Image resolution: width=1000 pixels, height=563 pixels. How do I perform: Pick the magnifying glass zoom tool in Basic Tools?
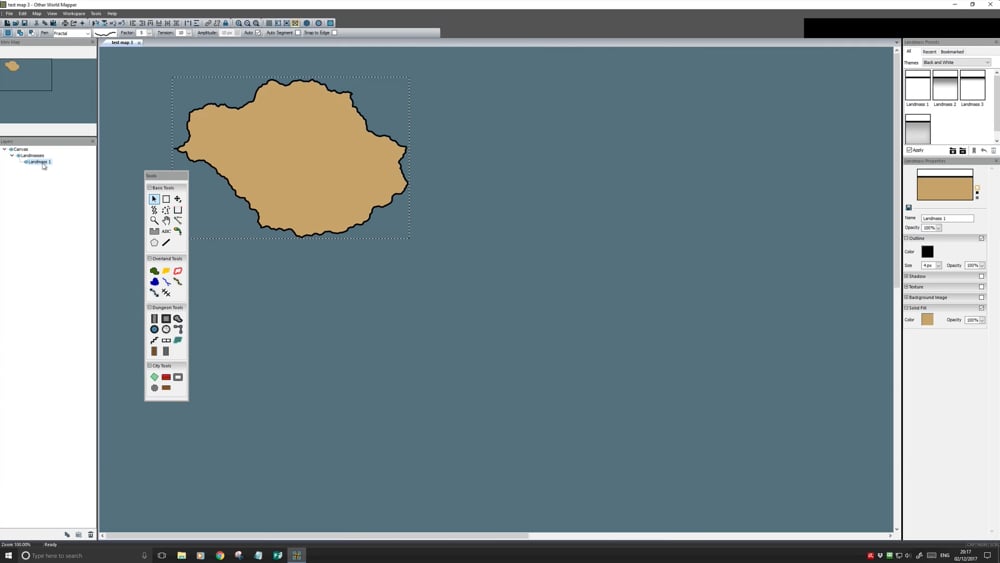point(154,221)
